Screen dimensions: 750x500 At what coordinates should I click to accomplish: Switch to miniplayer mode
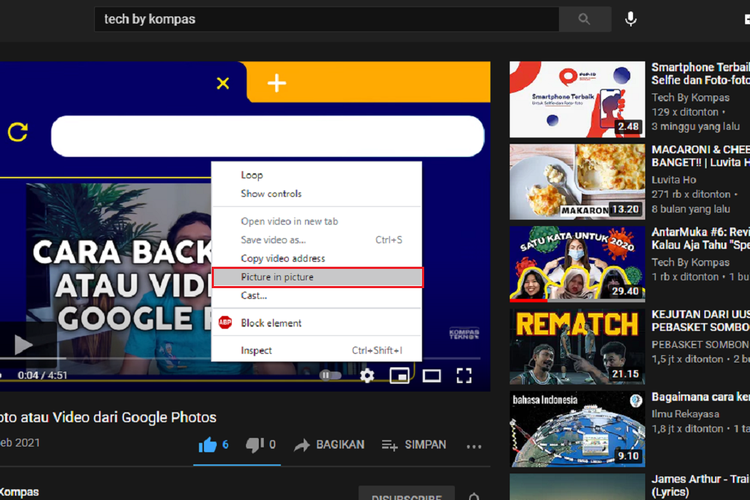coord(399,376)
